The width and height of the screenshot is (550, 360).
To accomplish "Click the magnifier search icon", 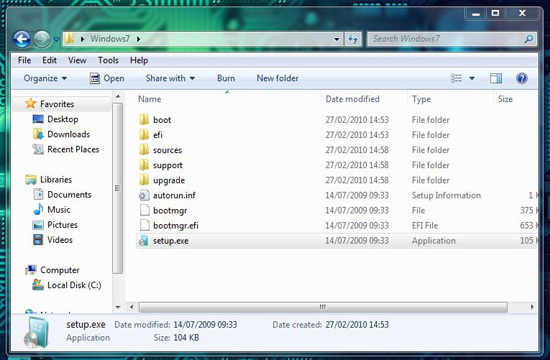I will (x=529, y=39).
